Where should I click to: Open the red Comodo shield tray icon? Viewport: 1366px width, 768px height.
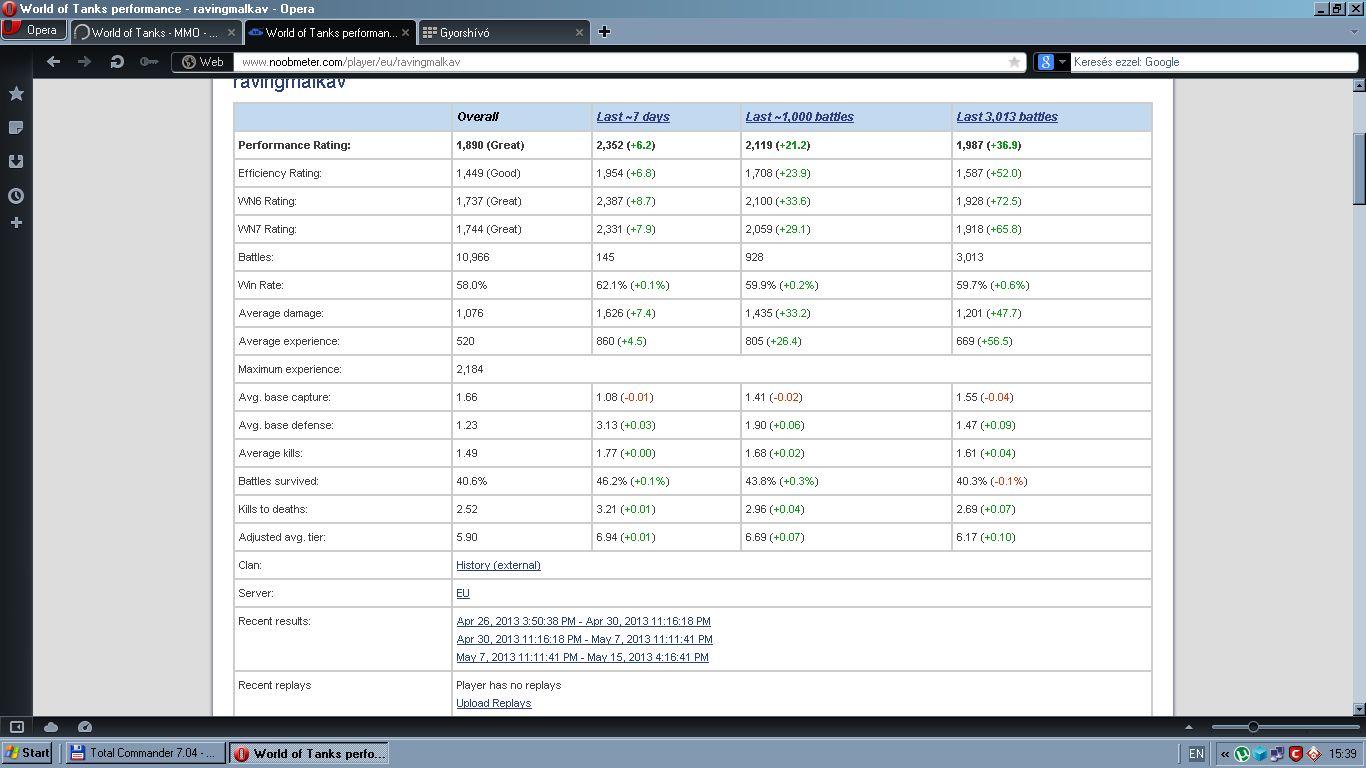(1295, 754)
